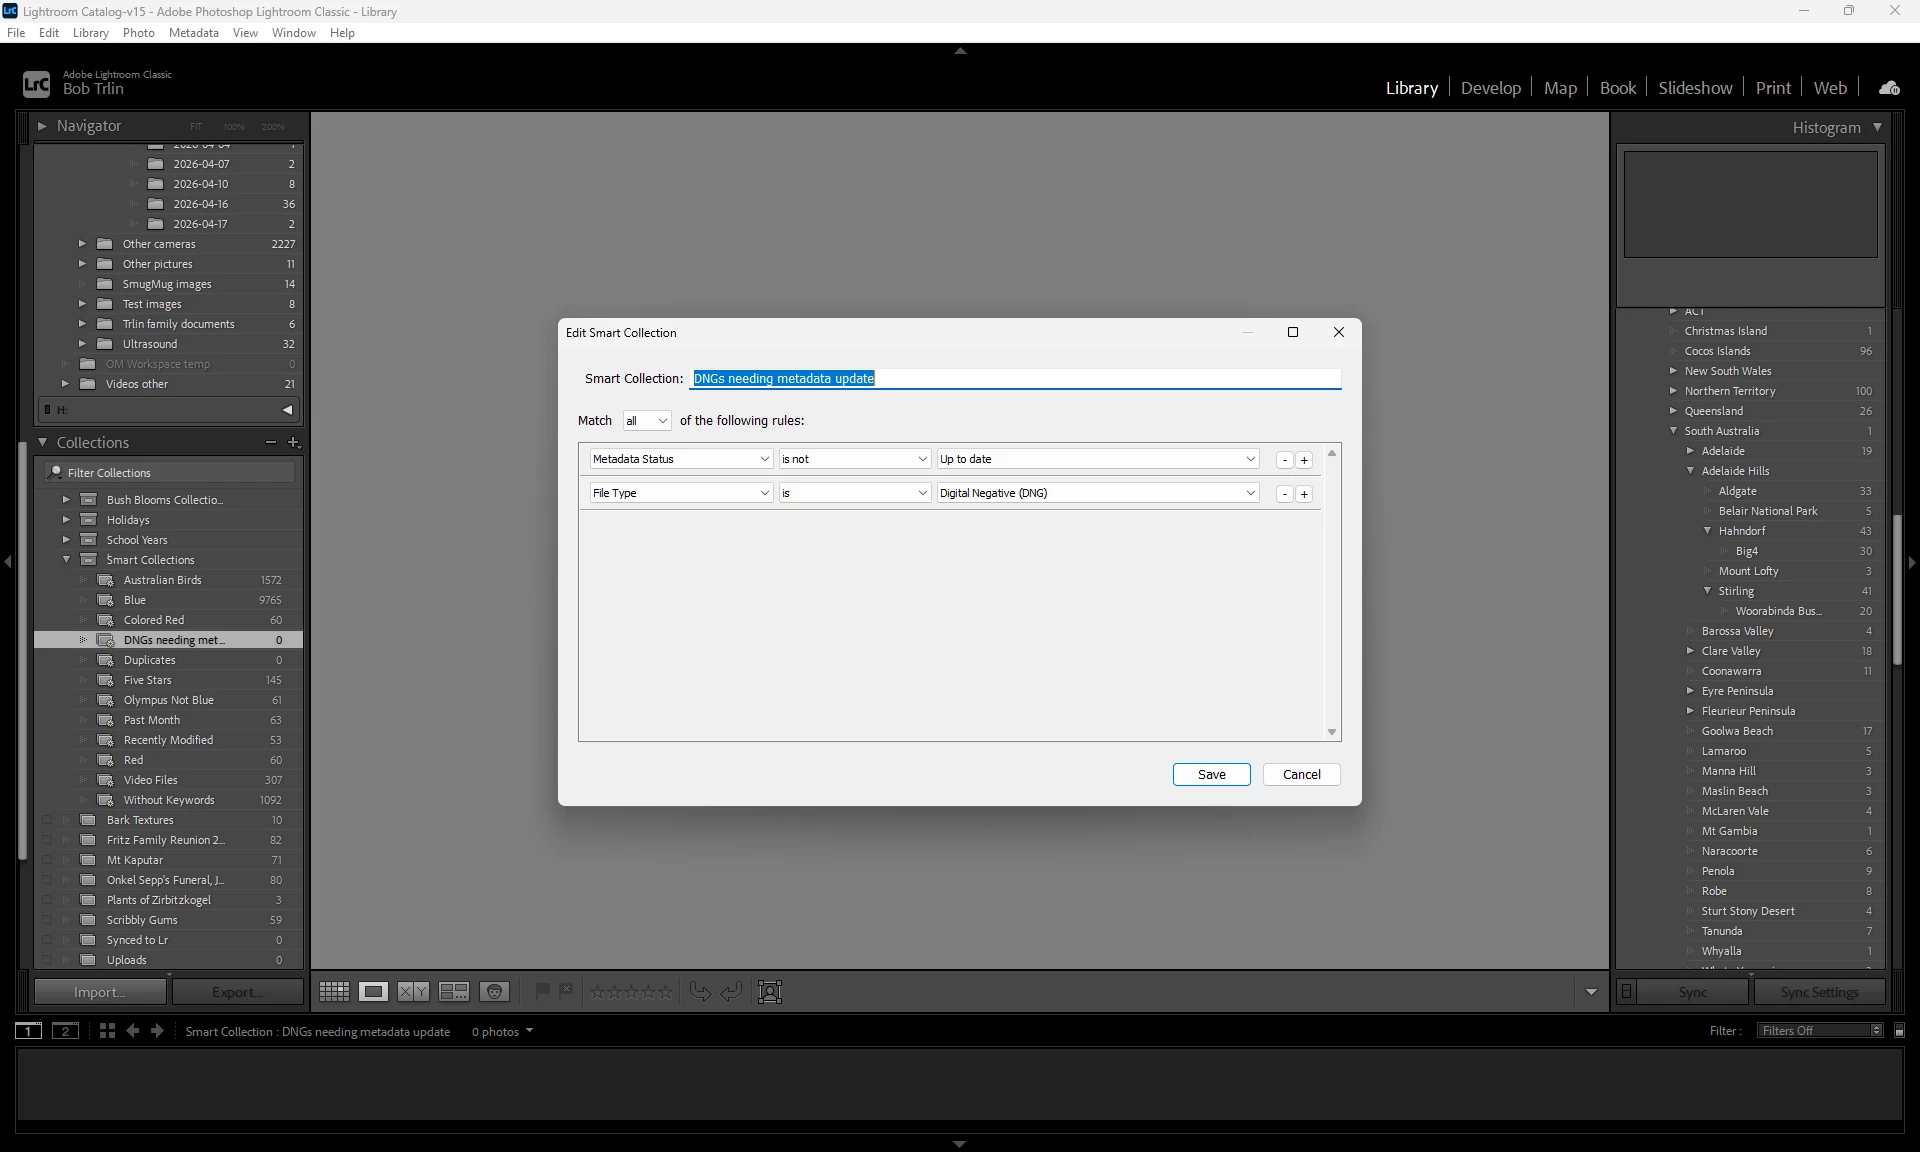Screen dimensions: 1920x1152
Task: Open Compare view (XY) icon
Action: [x=413, y=992]
